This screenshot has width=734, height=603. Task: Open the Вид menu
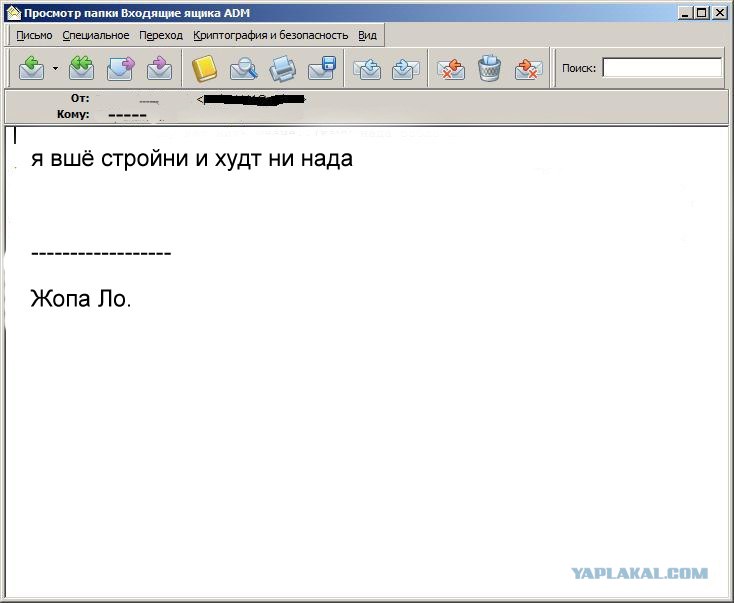coord(367,36)
